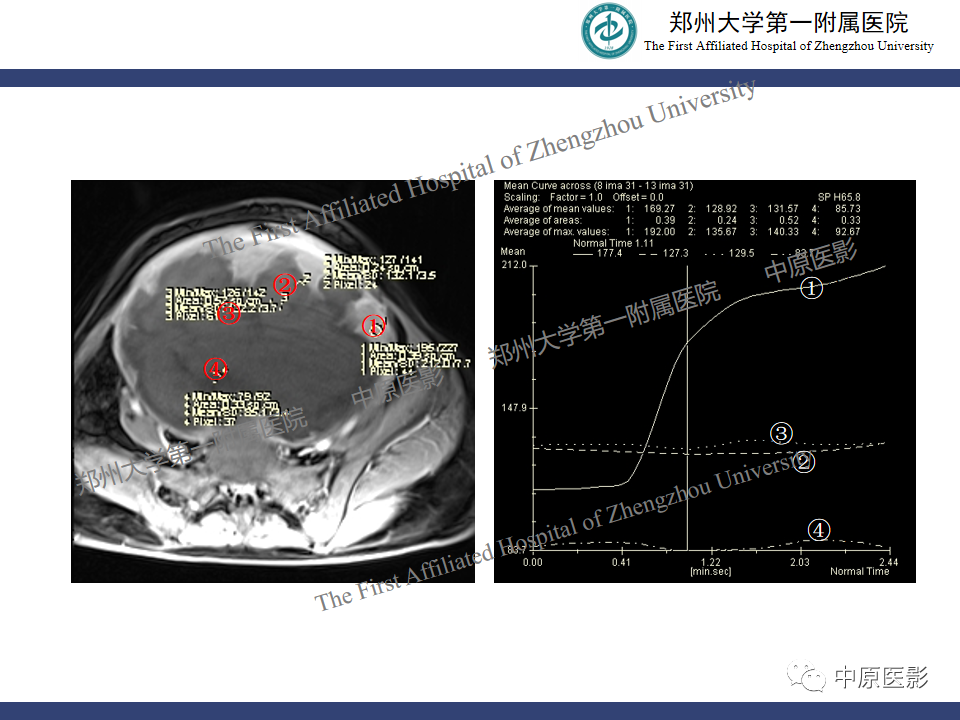Click max value 140.33
The image size is (960, 720).
(783, 232)
